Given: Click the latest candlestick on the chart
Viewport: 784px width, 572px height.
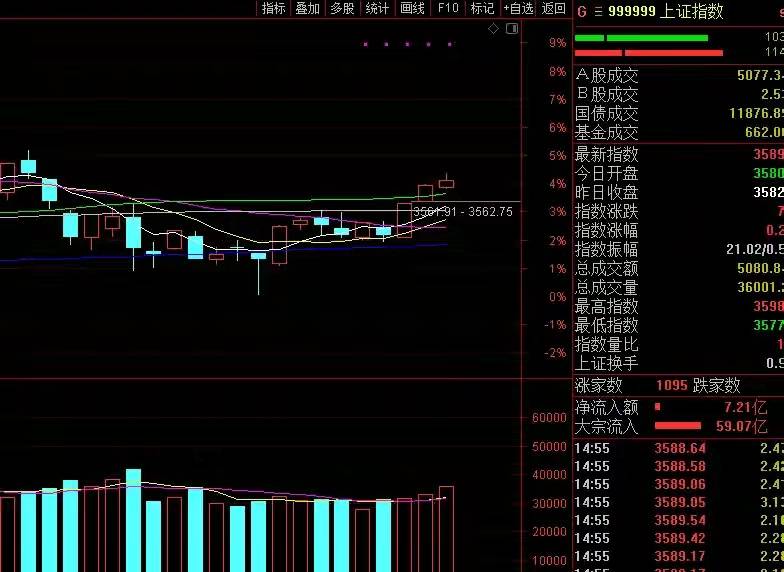Looking at the screenshot, I should (x=446, y=183).
